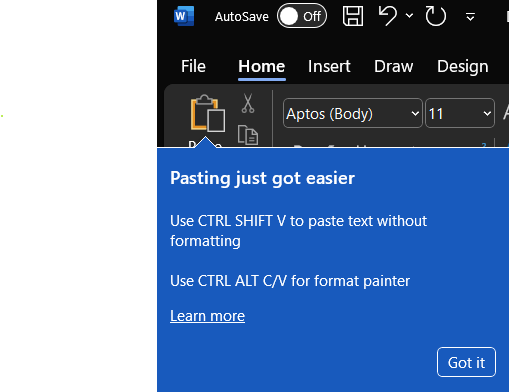Click the CTRL ALT C/V format painter text
Screen dimensions: 509x392
pos(290,281)
